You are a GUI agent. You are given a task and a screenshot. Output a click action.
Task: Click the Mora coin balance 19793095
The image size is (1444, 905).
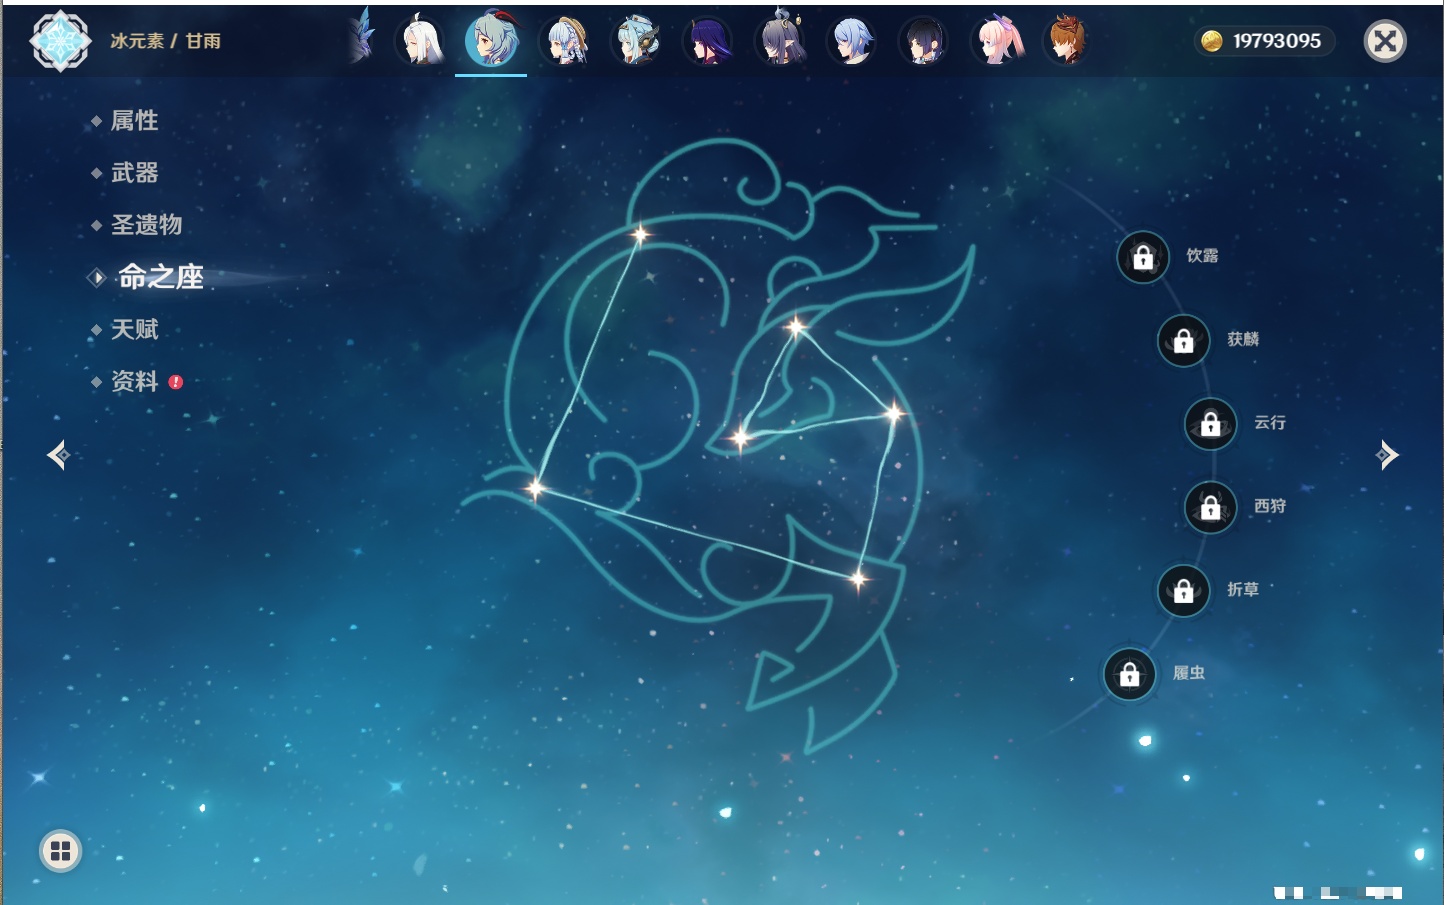pyautogui.click(x=1264, y=41)
